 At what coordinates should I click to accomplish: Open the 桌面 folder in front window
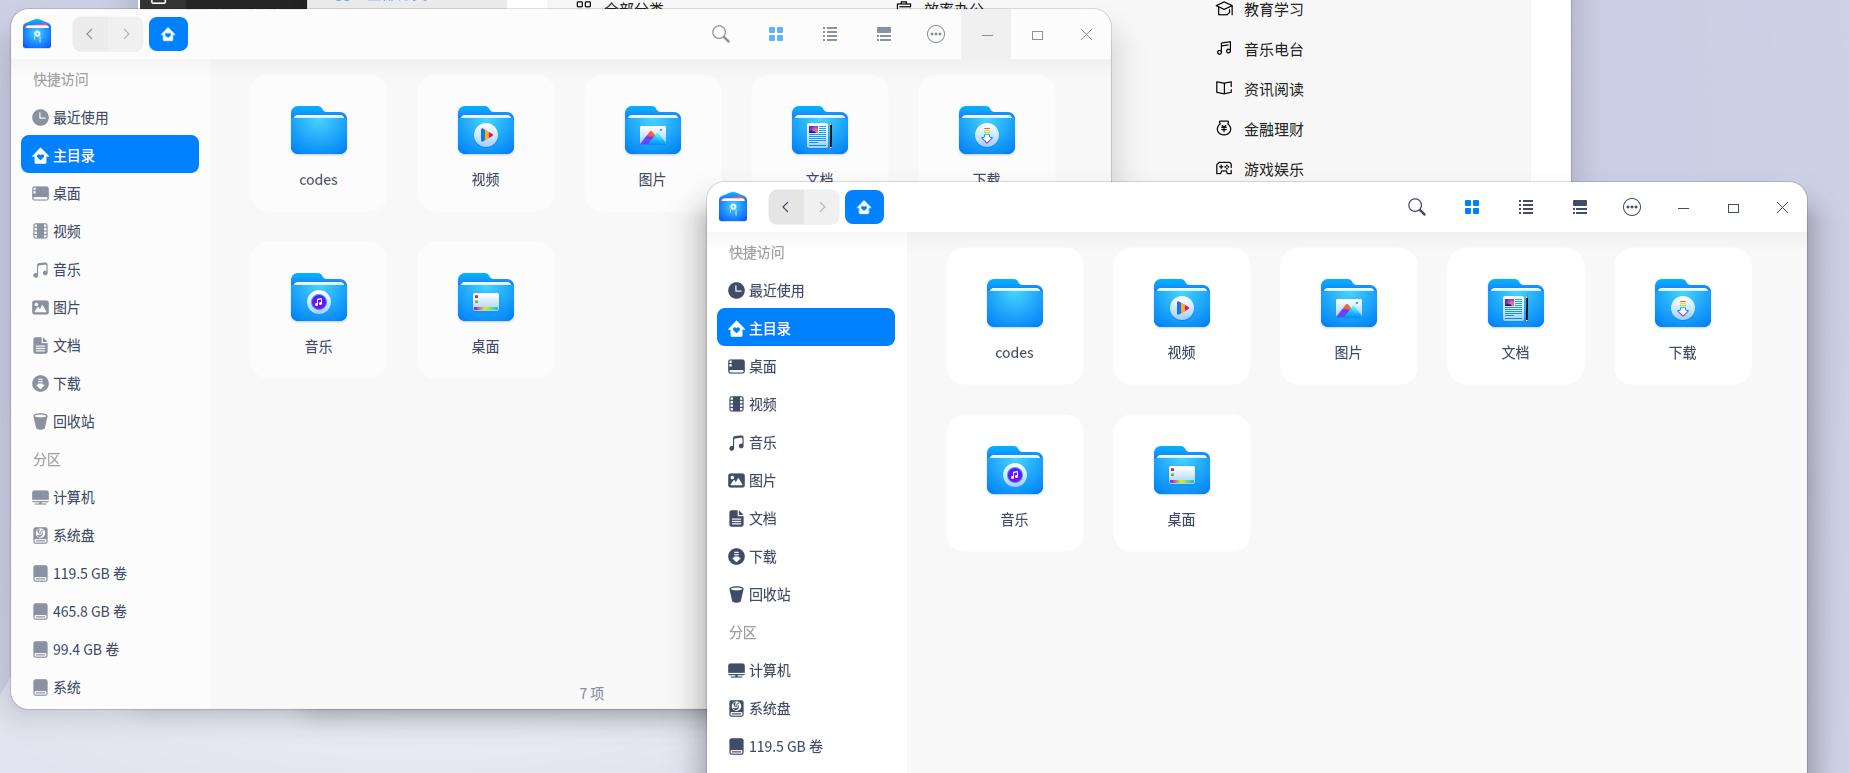point(1181,483)
